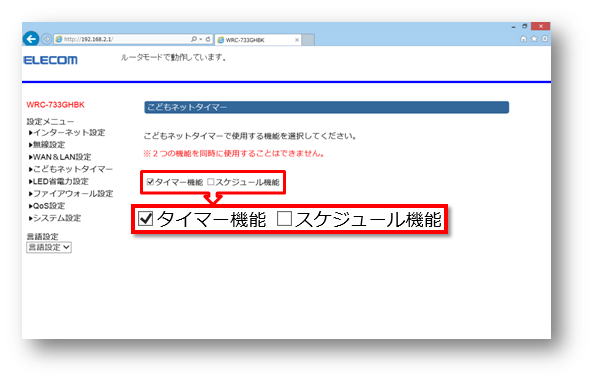The image size is (593, 381).
Task: Open a new browser tab
Action: pyautogui.click(x=308, y=40)
